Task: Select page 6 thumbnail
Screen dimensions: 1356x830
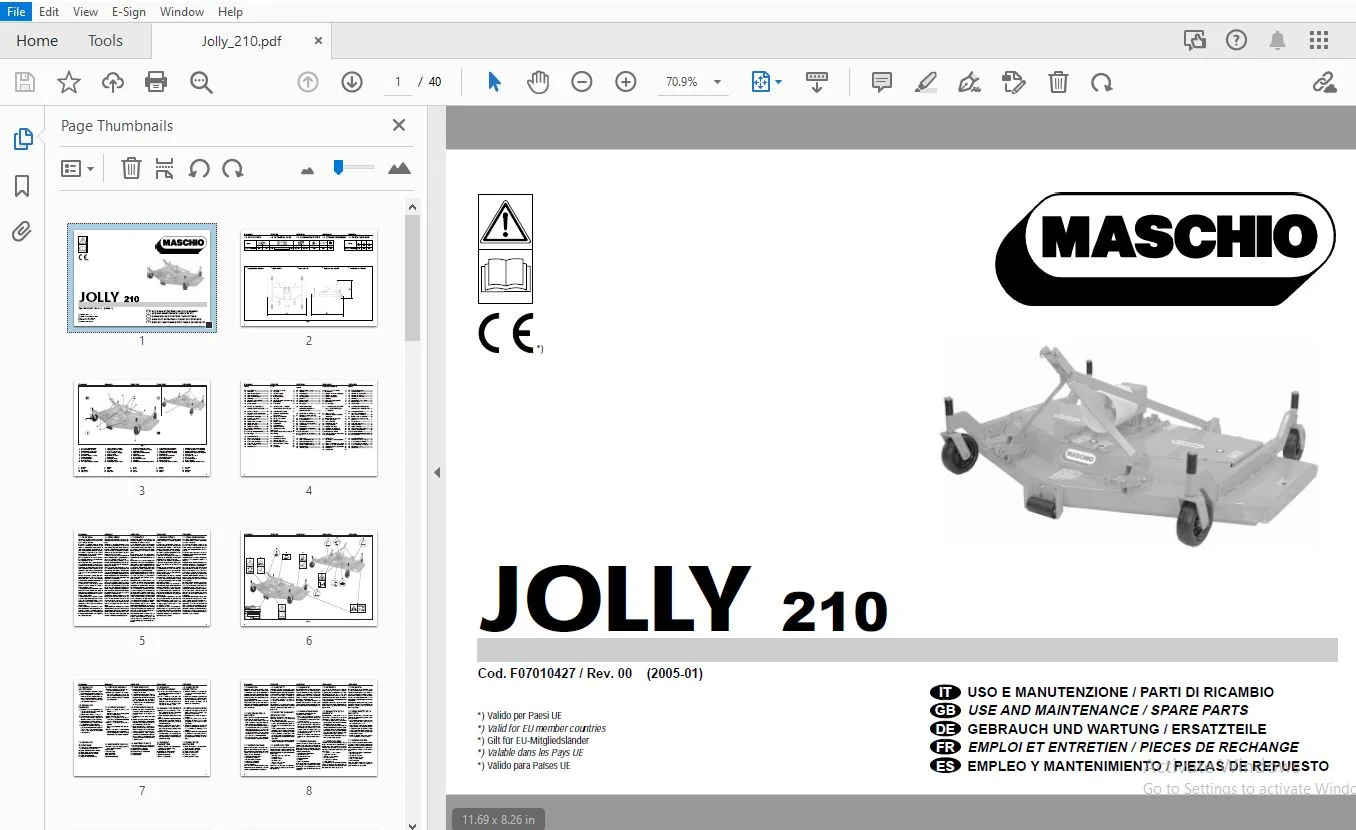Action: 309,578
